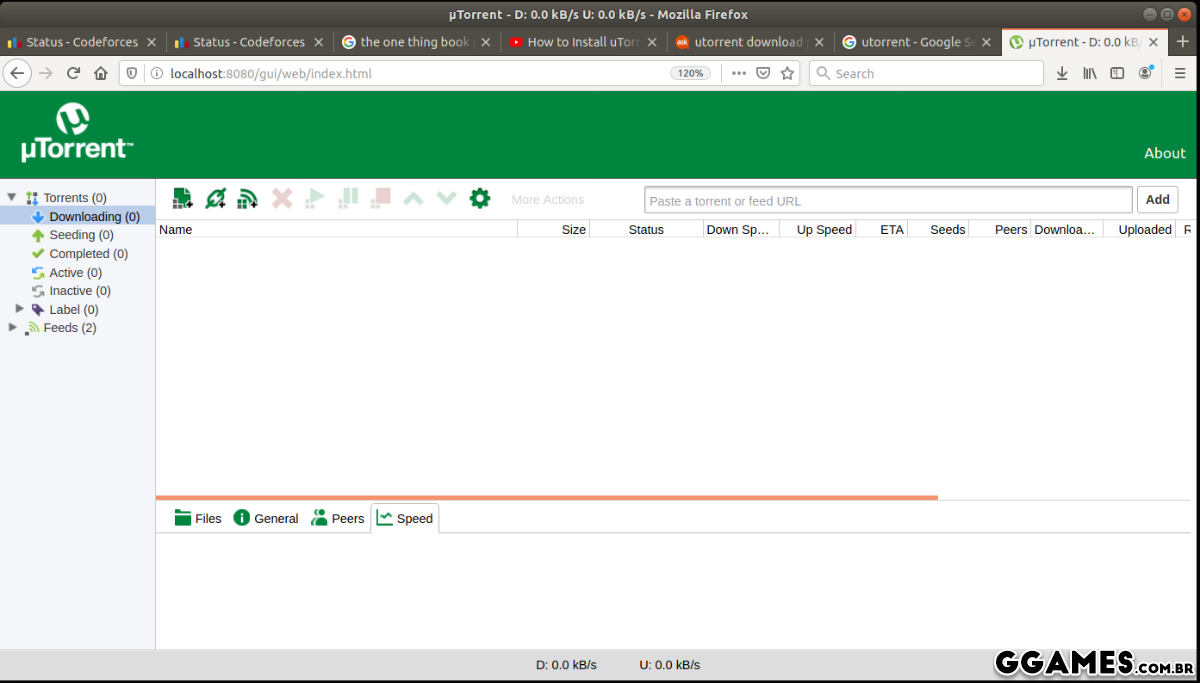Viewport: 1200px width, 683px height.
Task: Open uTorrent settings gear icon
Action: pyautogui.click(x=480, y=199)
